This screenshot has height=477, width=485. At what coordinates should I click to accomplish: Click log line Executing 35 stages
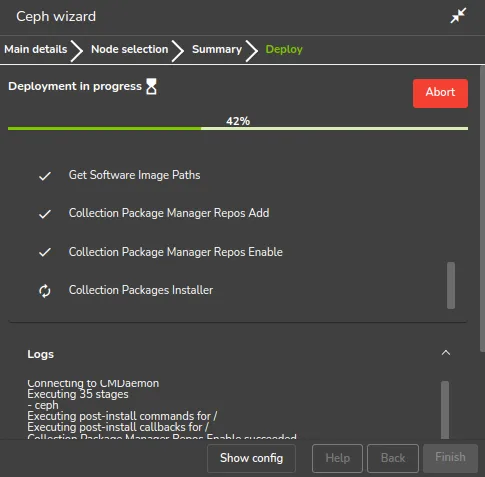(x=78, y=394)
